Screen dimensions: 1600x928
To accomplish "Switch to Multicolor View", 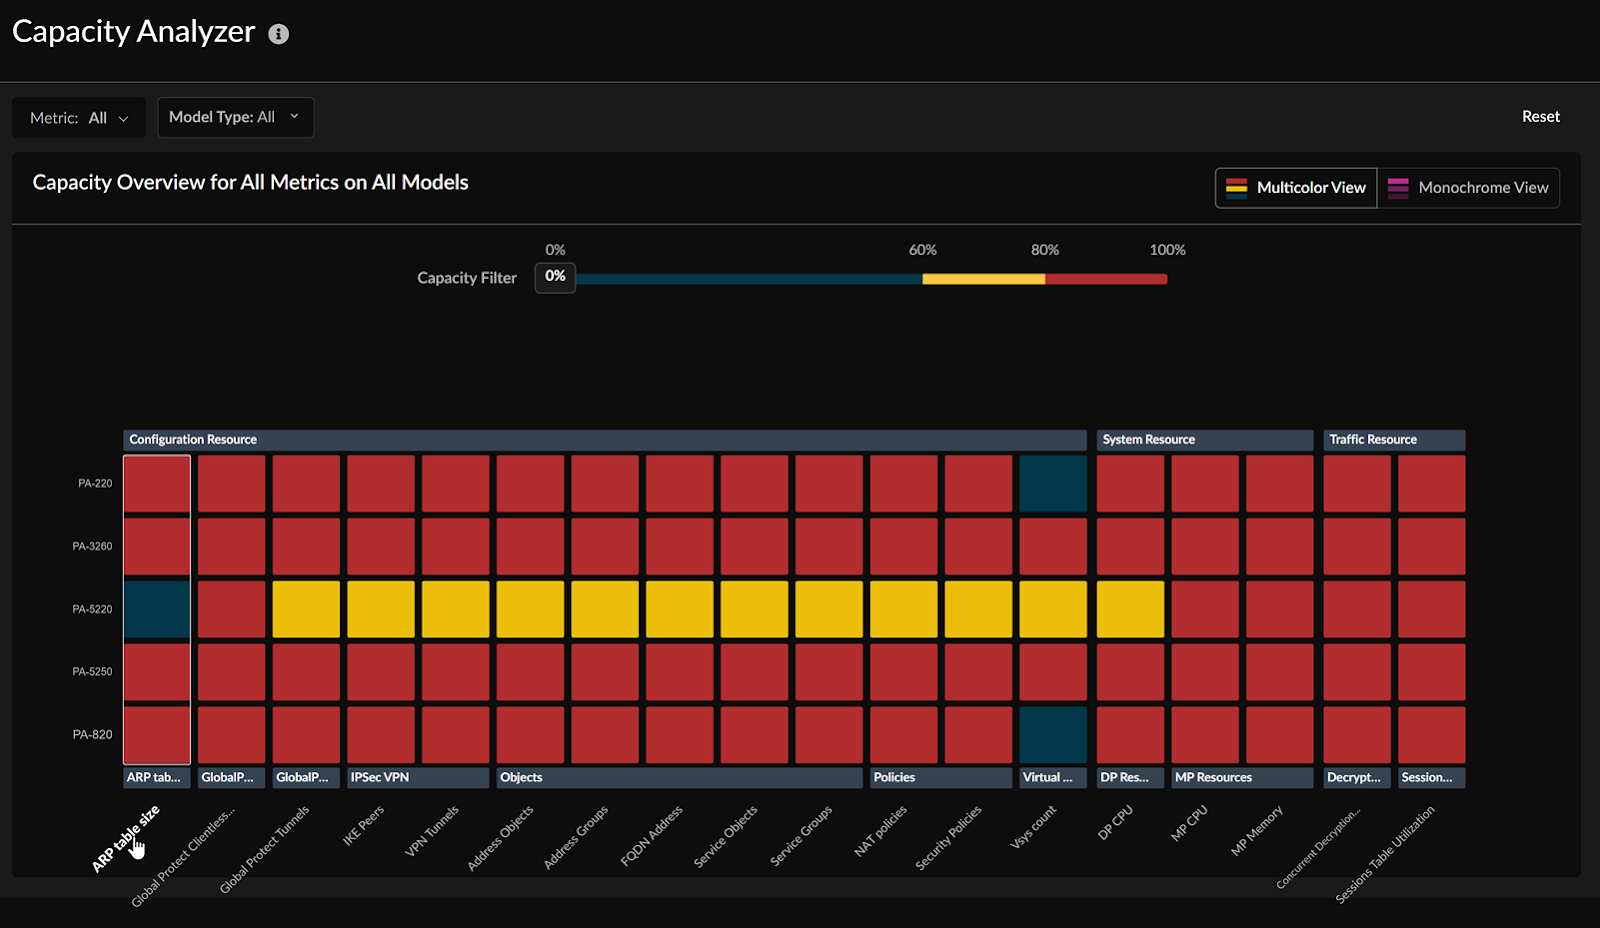I will pos(1296,188).
